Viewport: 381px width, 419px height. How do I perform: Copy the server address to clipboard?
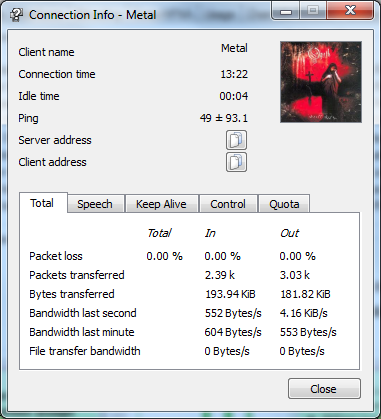click(x=236, y=140)
